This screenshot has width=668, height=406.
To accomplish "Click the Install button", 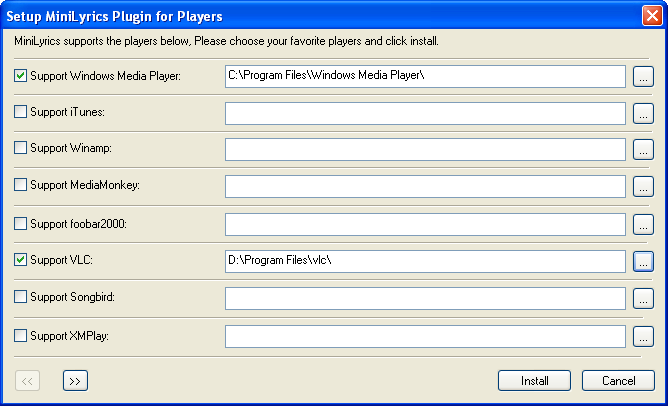I will tap(534, 380).
